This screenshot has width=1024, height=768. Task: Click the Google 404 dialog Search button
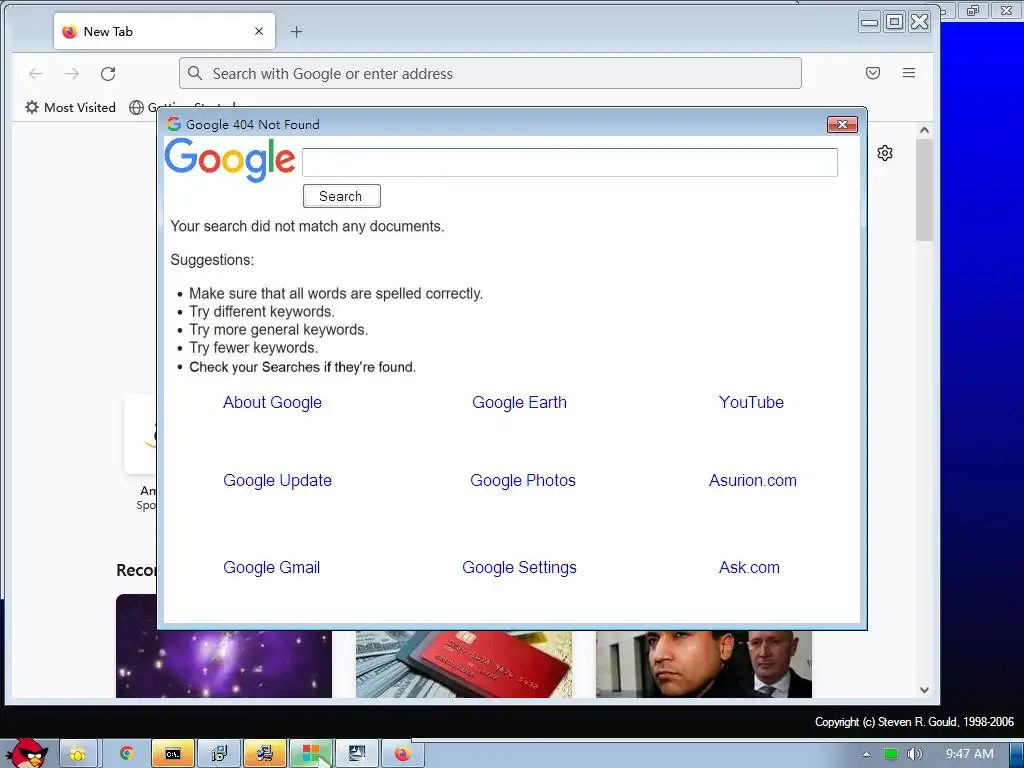pos(342,196)
